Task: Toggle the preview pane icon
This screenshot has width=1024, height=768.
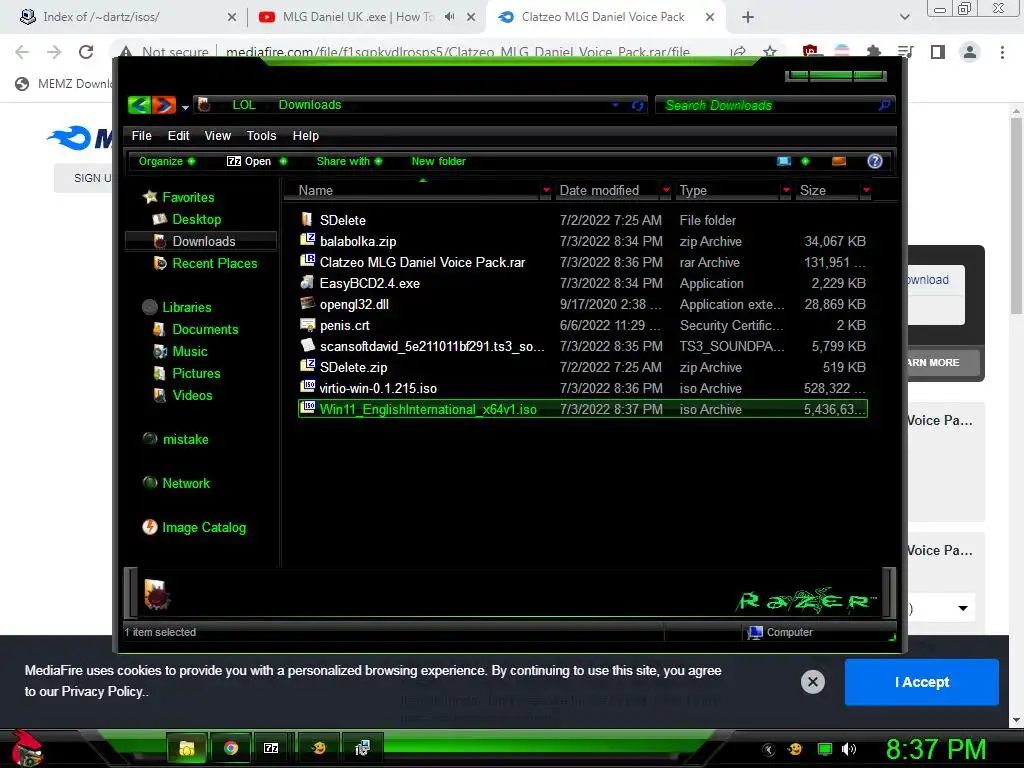Action: (x=839, y=161)
